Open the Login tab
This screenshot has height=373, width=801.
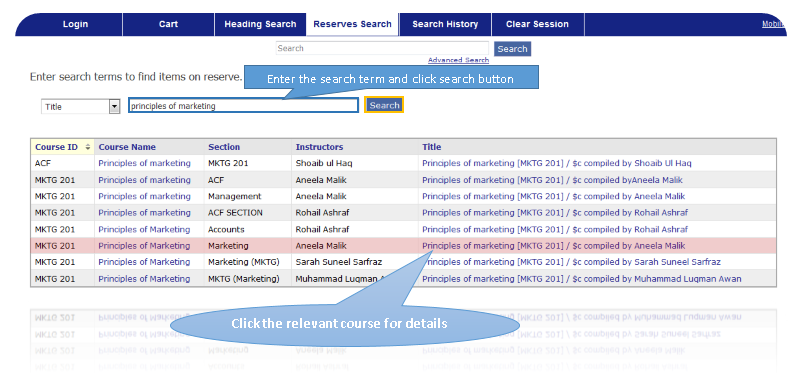click(x=75, y=24)
